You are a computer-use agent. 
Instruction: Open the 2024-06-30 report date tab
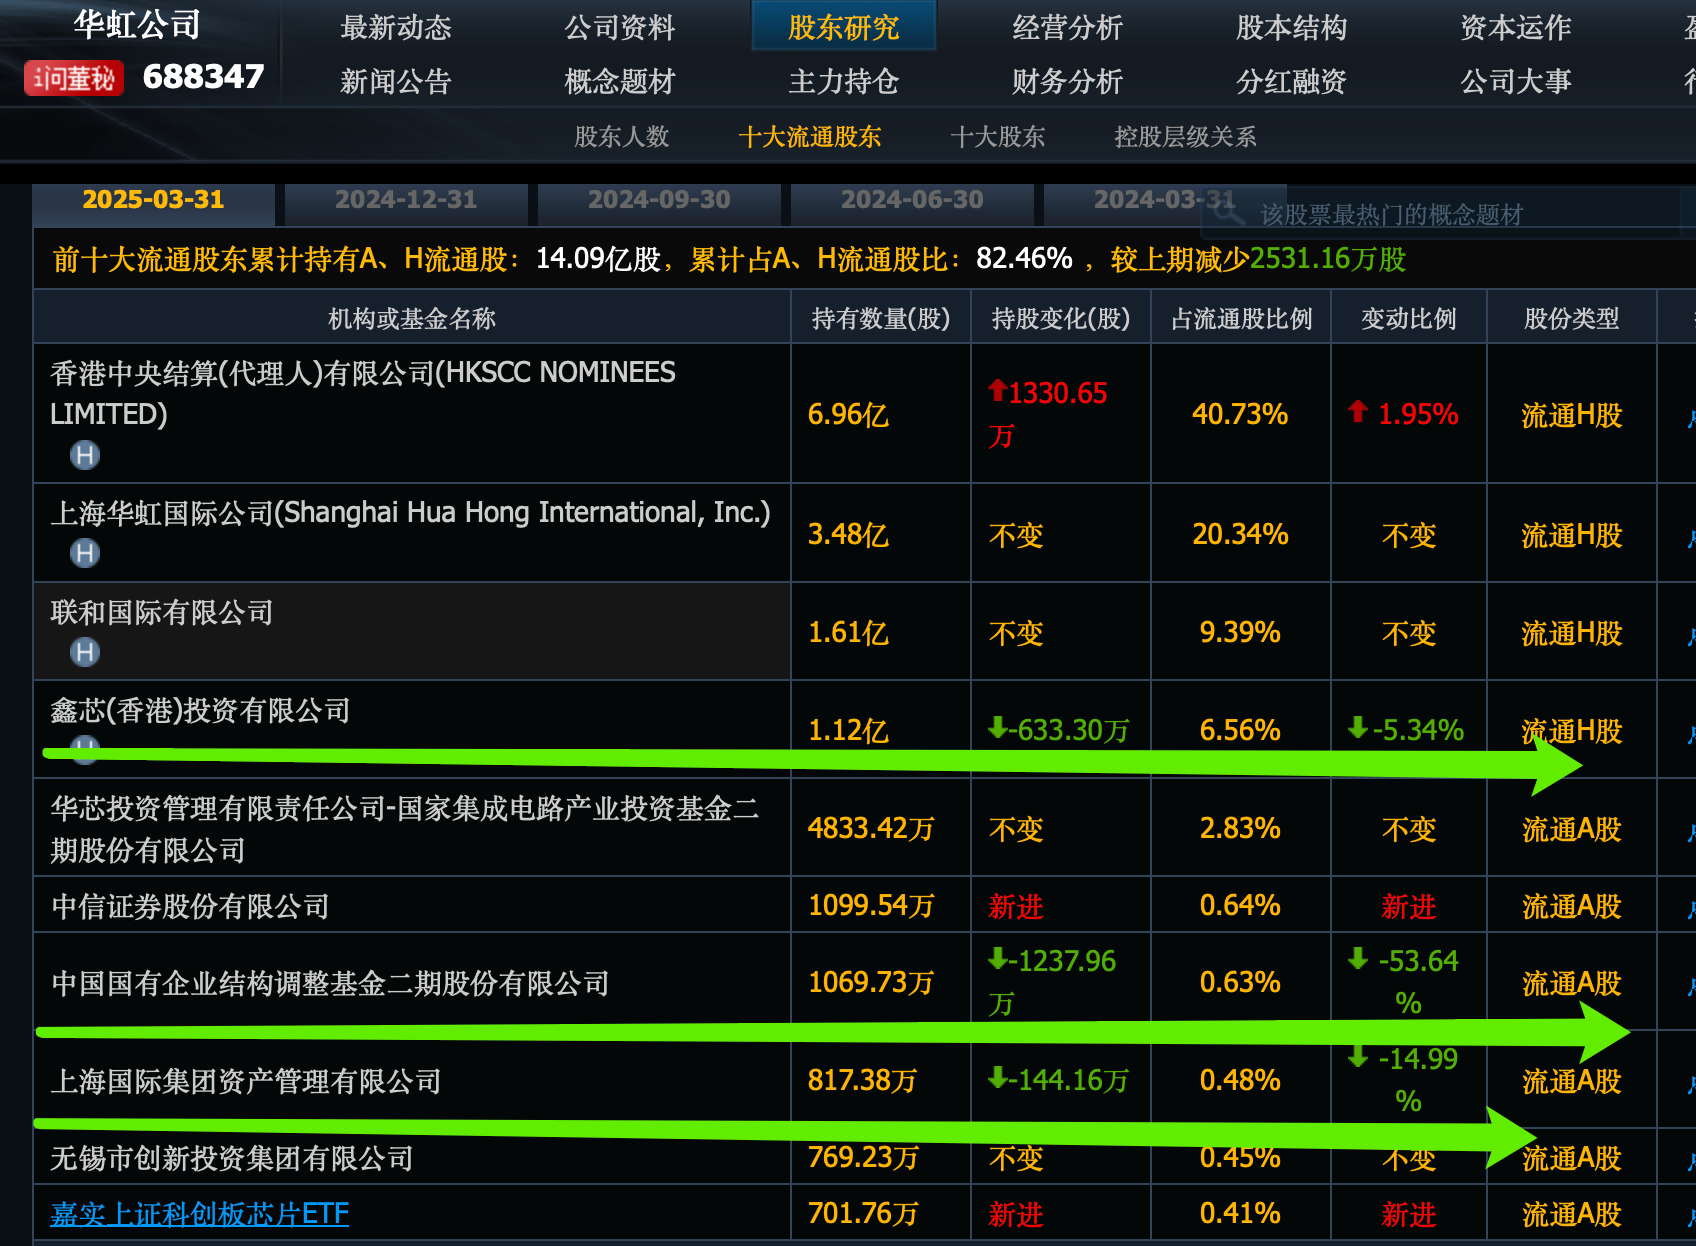click(912, 200)
